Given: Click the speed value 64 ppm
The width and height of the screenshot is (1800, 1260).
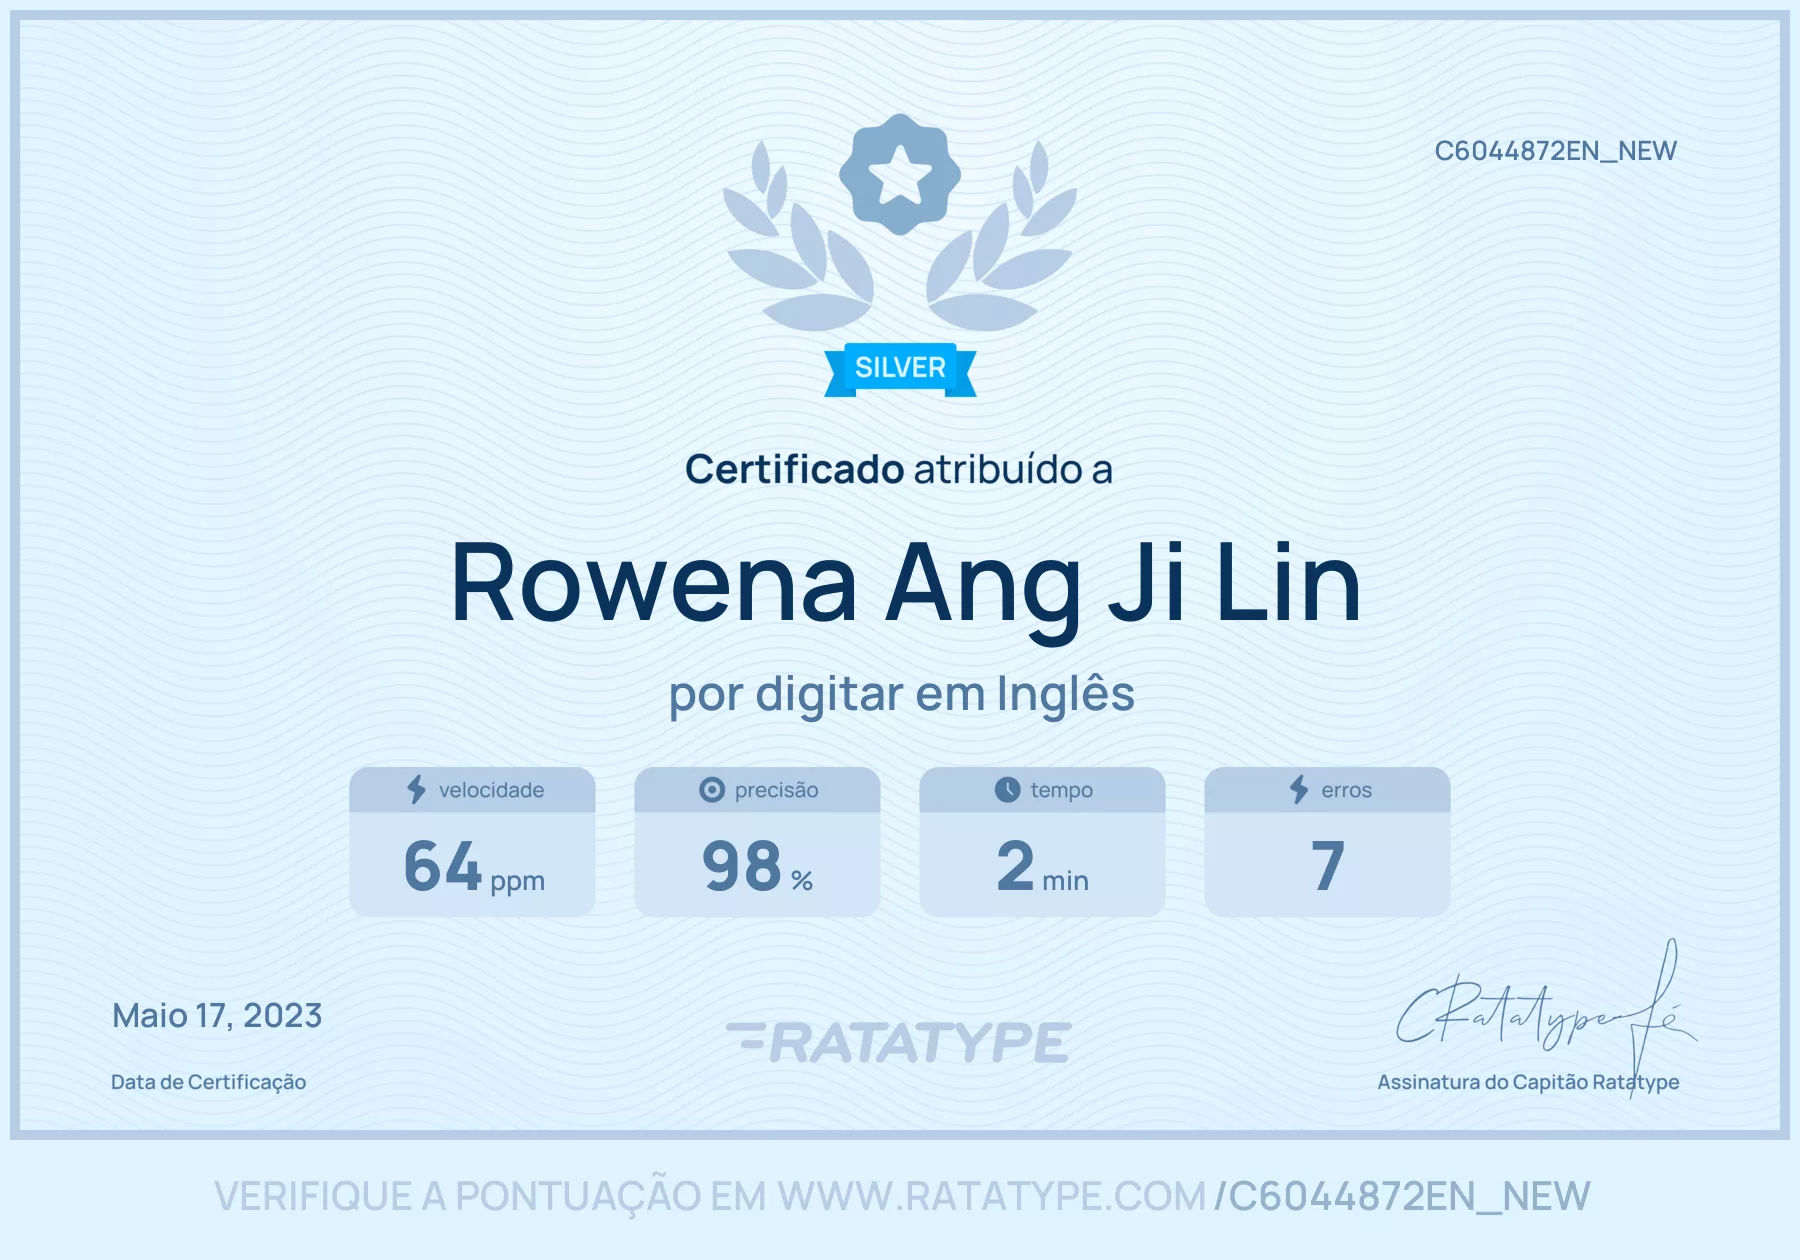Looking at the screenshot, I should [x=474, y=867].
